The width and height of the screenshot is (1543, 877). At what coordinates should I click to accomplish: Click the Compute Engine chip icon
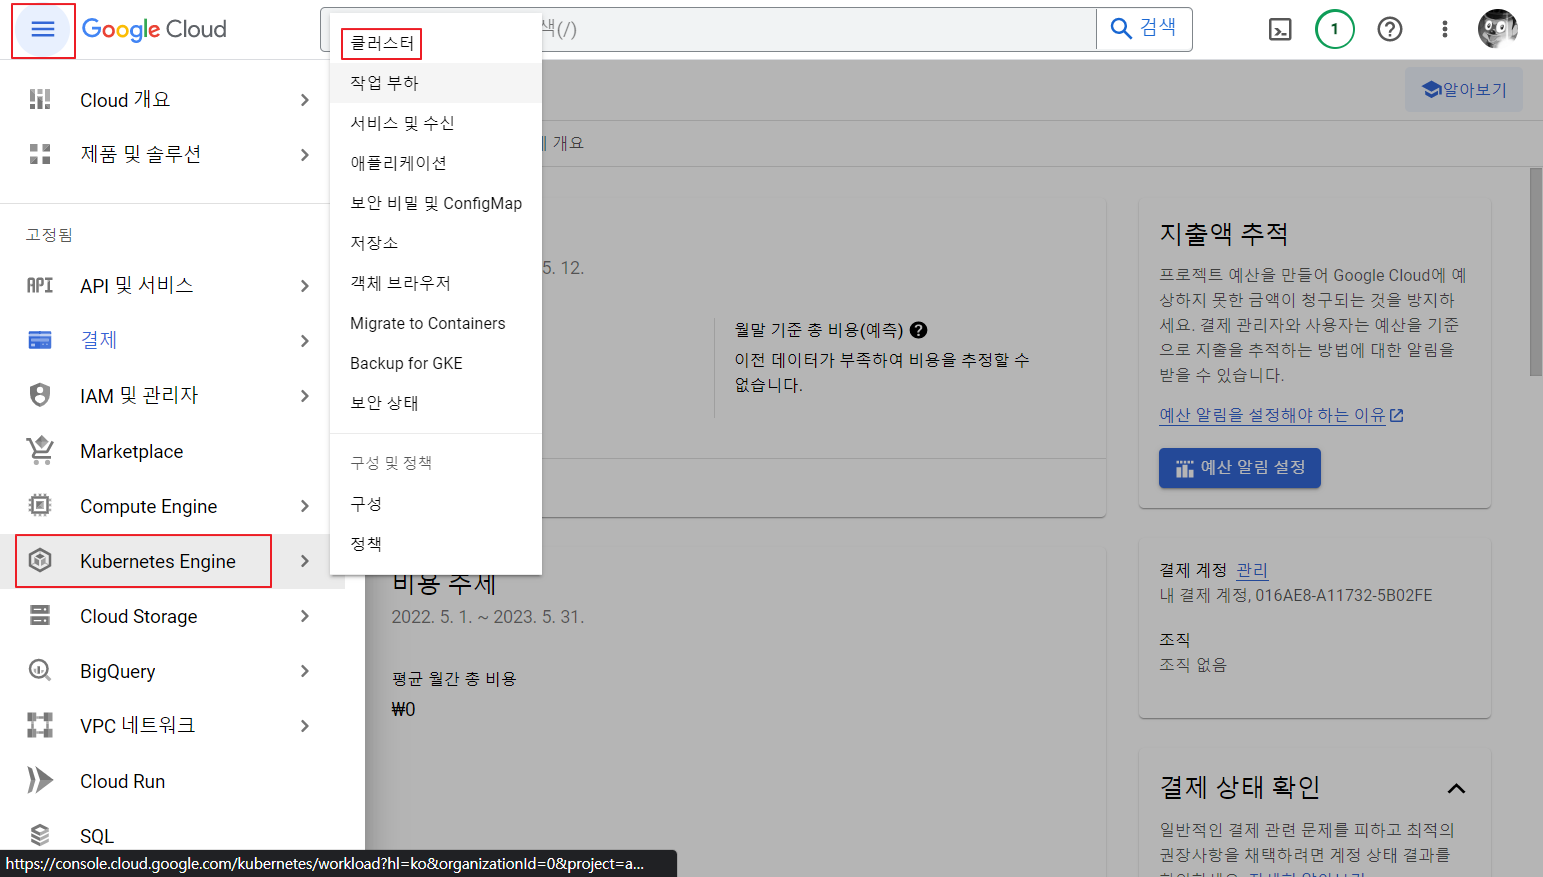click(x=40, y=506)
